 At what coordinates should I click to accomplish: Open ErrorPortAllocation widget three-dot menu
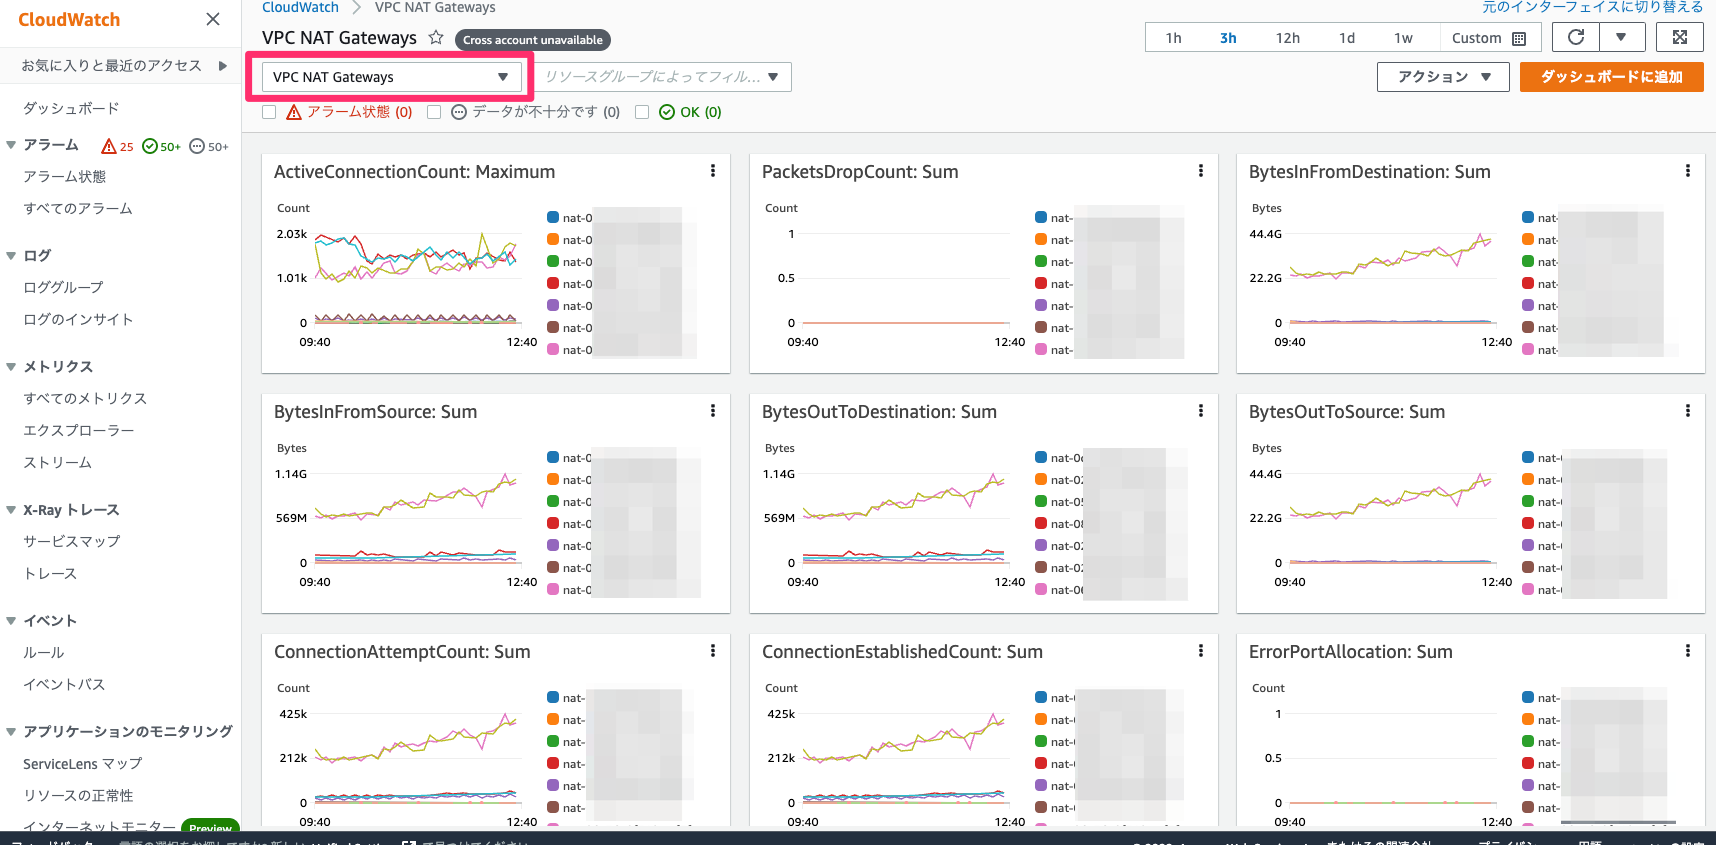pos(1688,651)
